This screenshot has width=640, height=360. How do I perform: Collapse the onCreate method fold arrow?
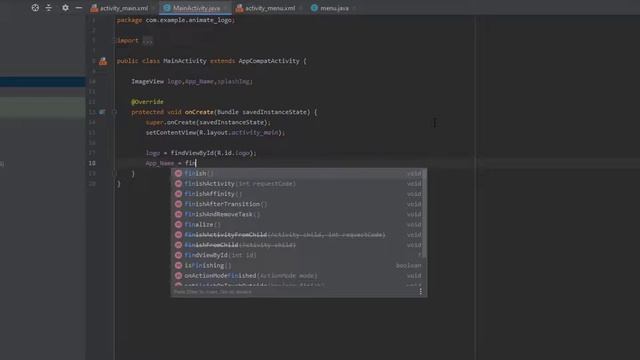115,112
